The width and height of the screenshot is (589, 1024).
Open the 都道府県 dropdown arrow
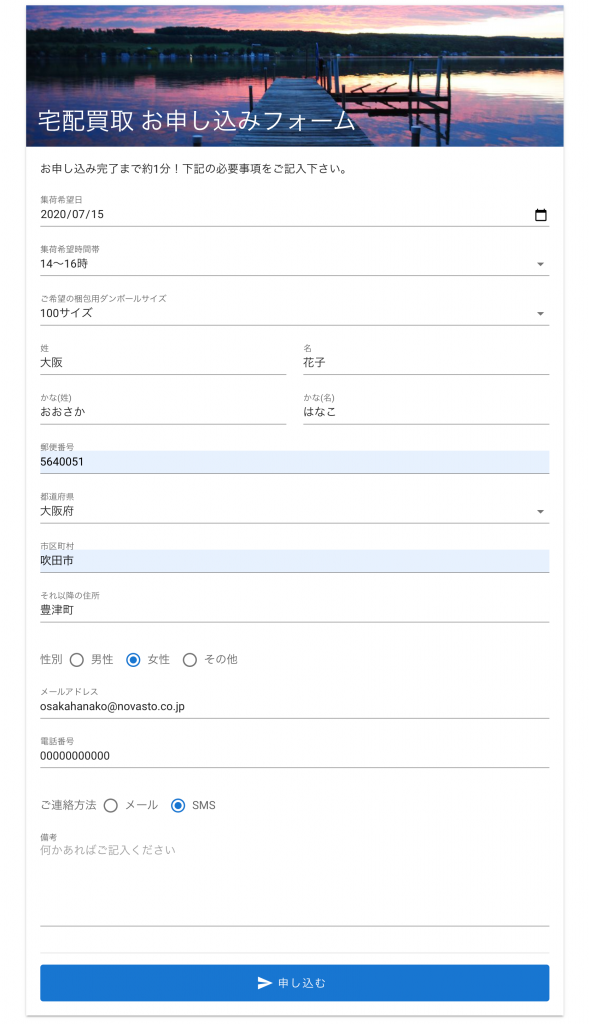tap(540, 511)
